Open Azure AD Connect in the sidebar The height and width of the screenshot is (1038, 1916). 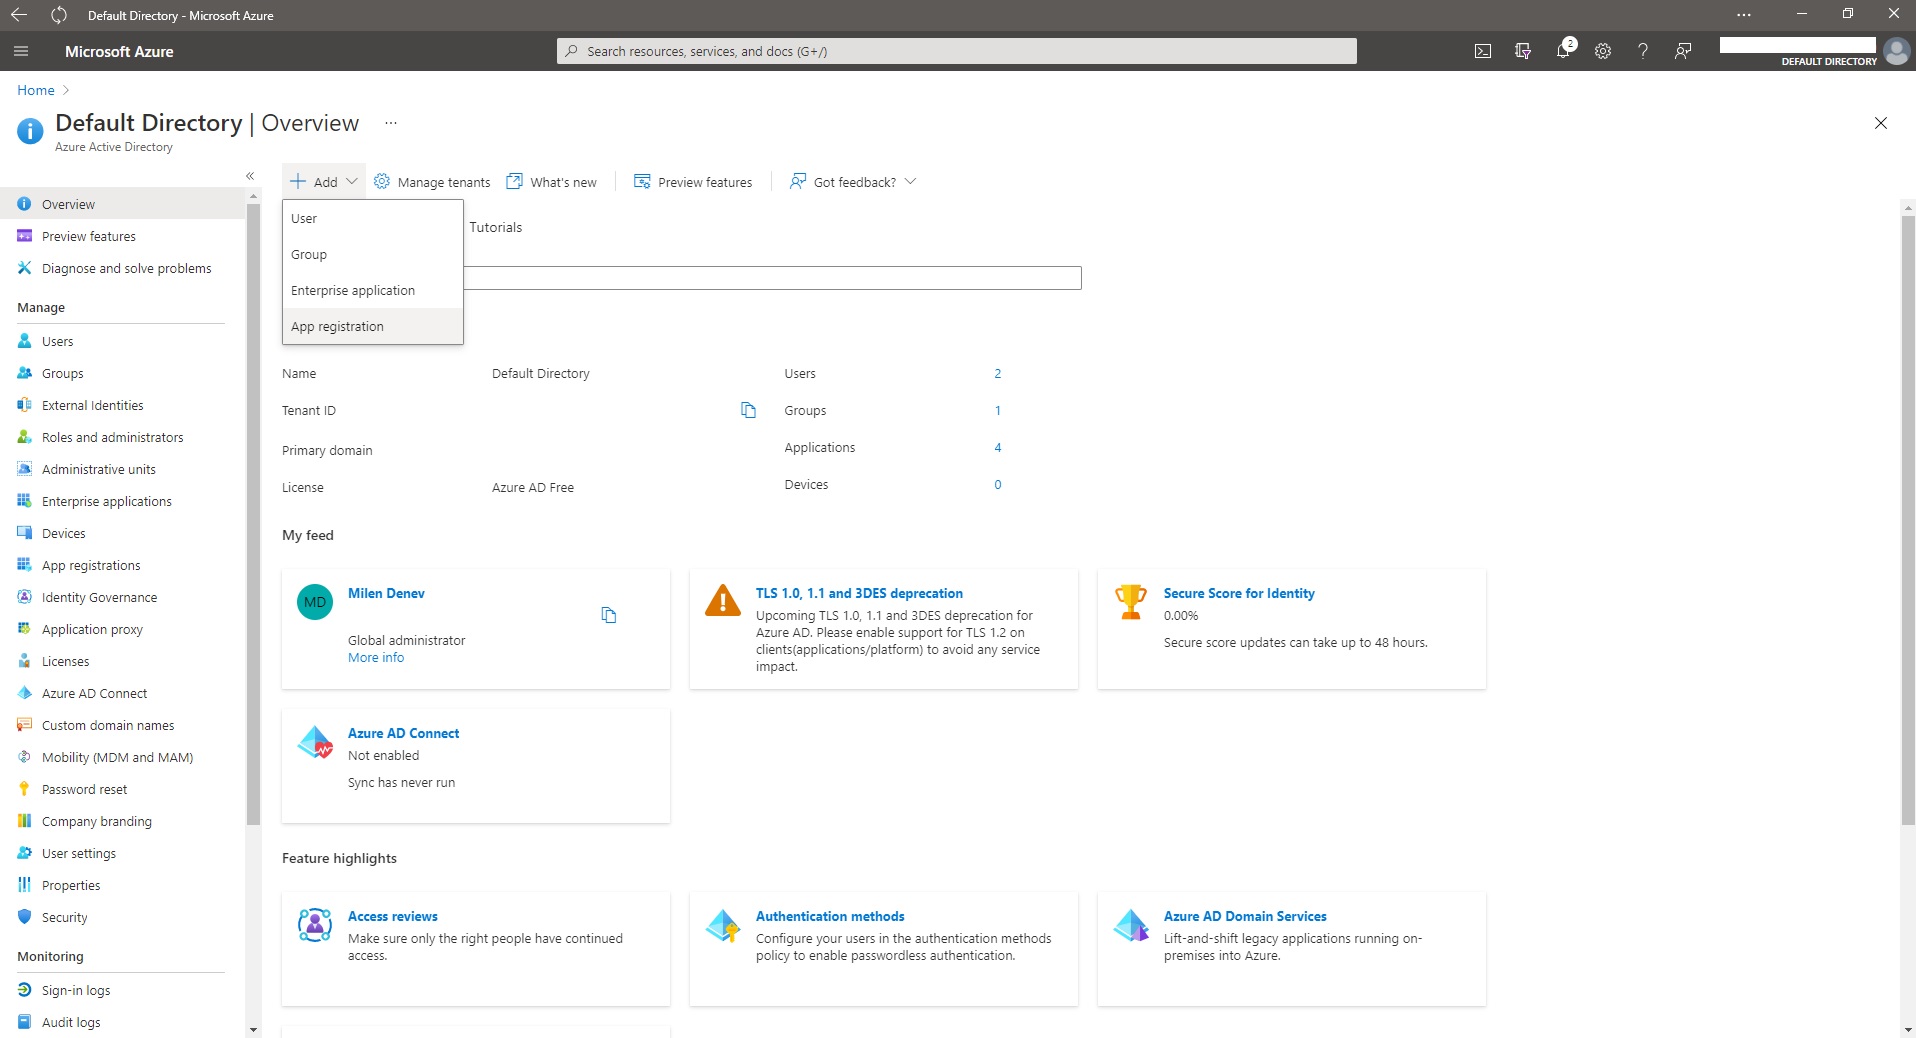coord(94,692)
